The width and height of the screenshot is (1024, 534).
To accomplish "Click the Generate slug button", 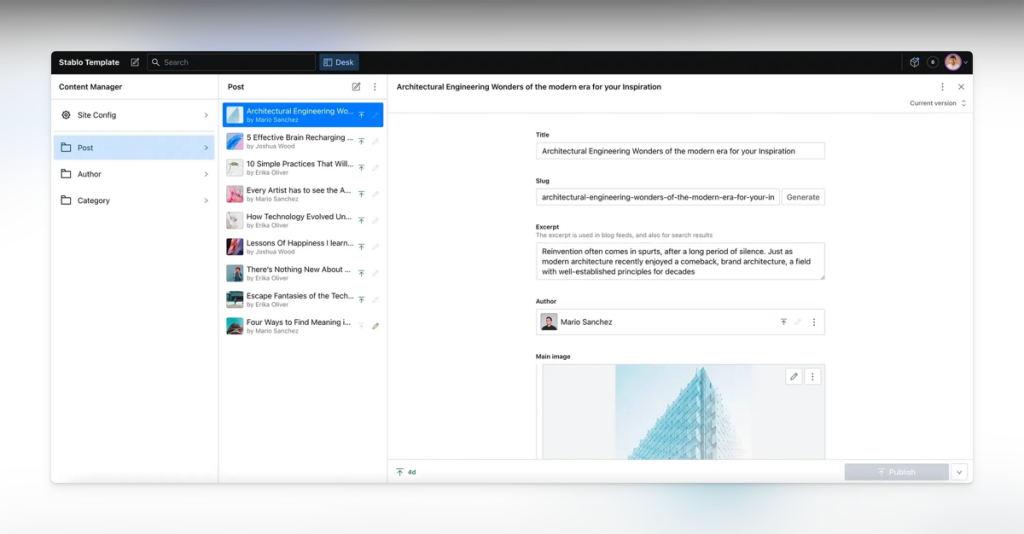I will (x=803, y=197).
